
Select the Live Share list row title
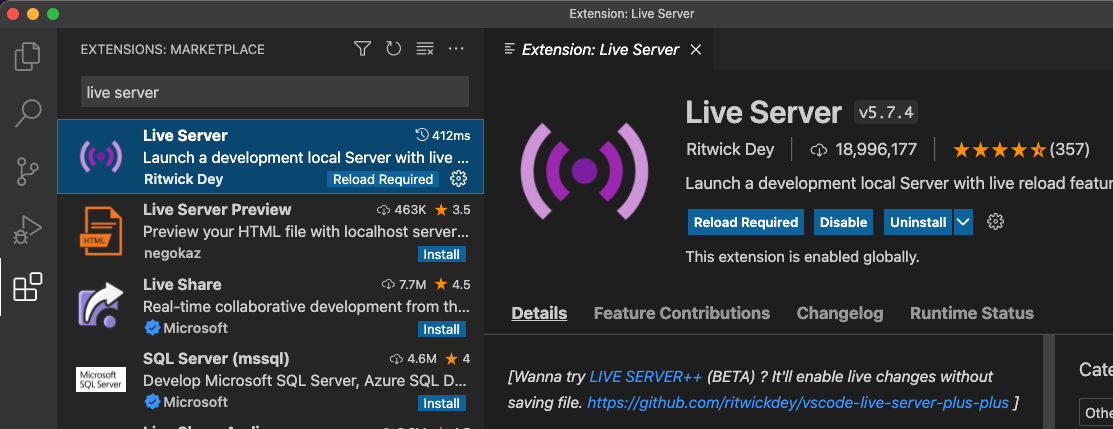click(x=182, y=284)
